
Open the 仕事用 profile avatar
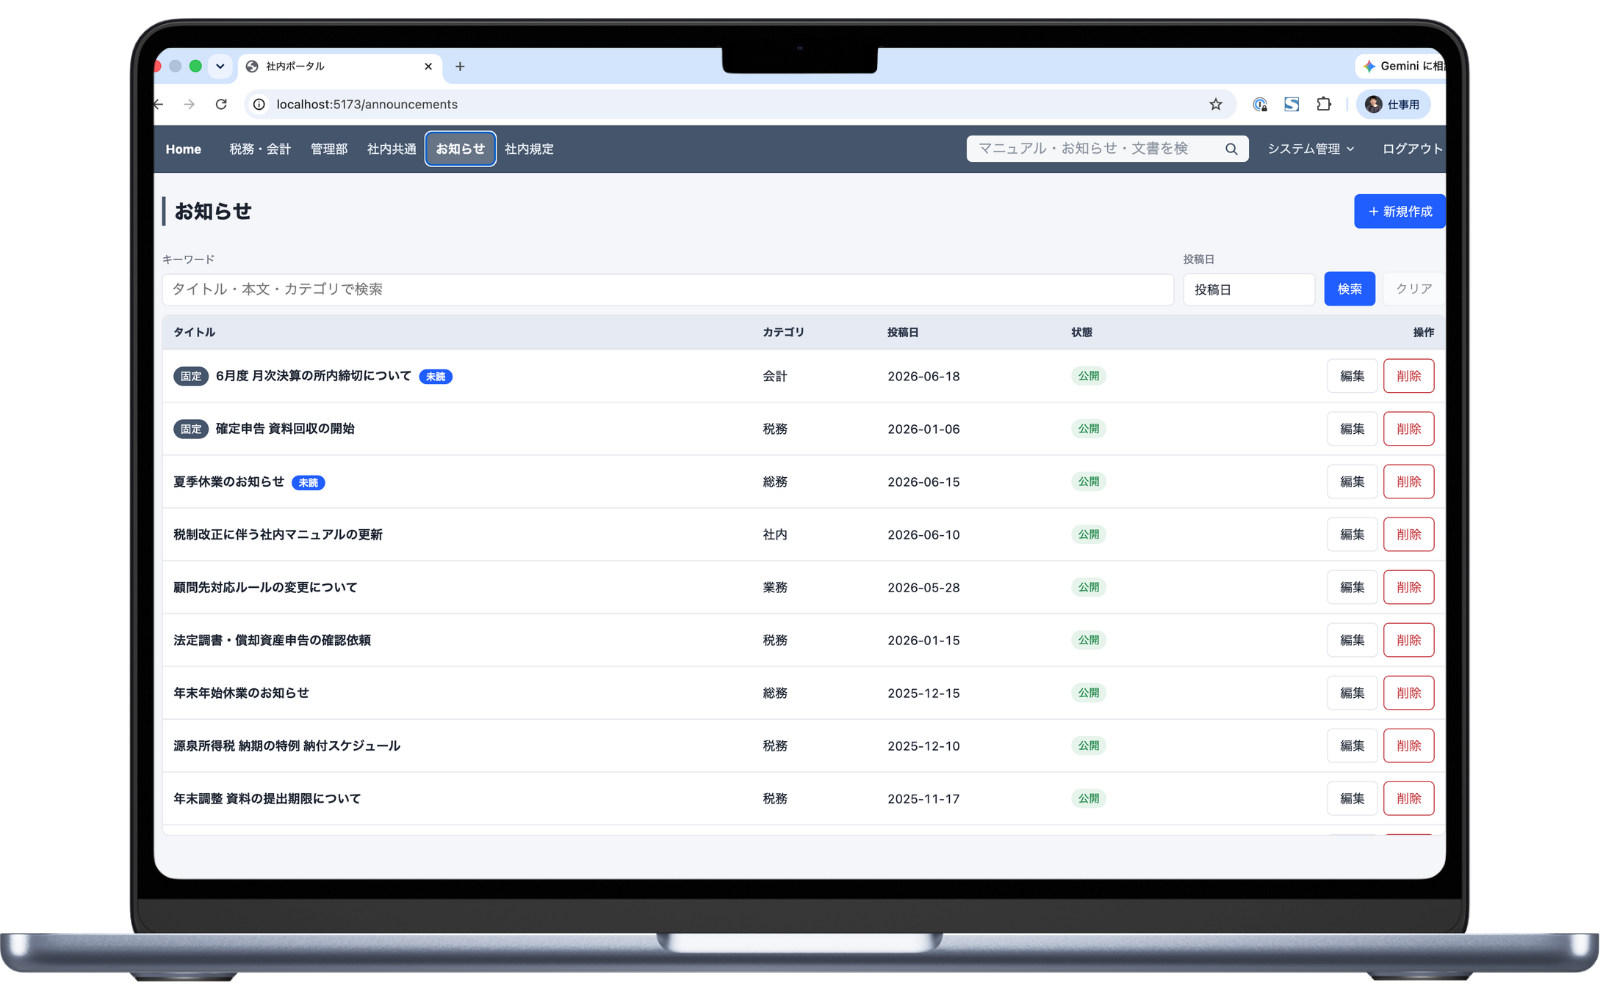(x=1393, y=104)
